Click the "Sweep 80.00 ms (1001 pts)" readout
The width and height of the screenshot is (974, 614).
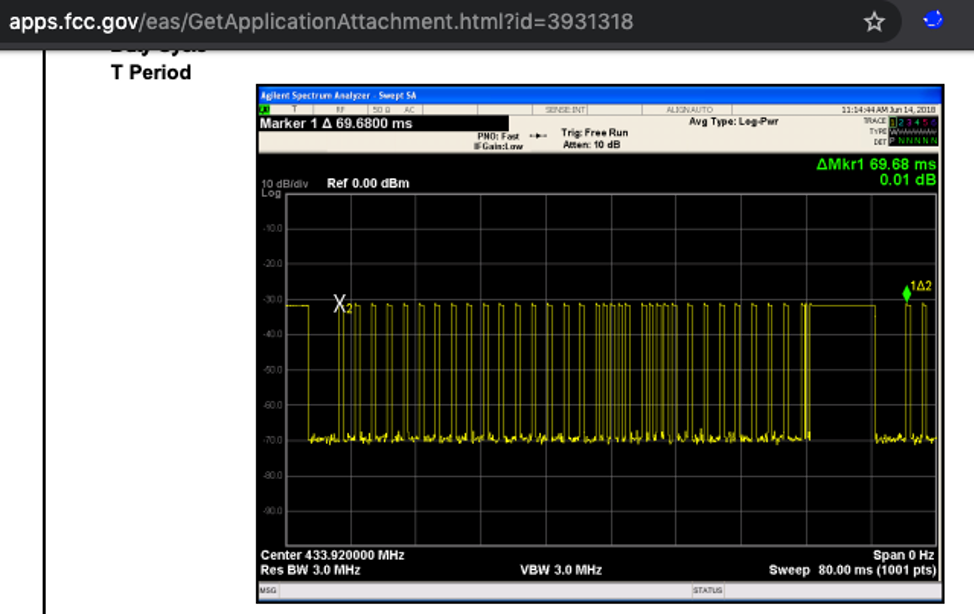[x=852, y=570]
